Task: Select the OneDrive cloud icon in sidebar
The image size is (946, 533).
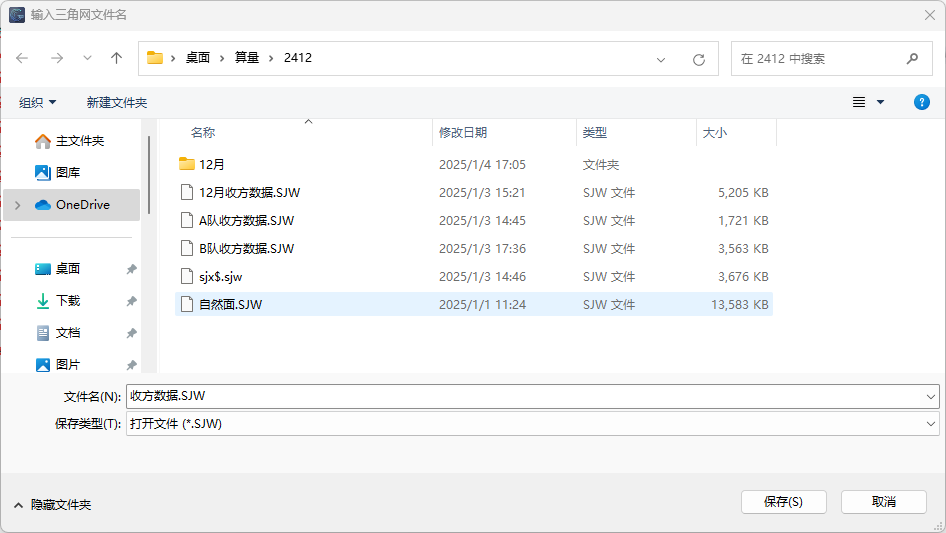Action: tap(43, 205)
